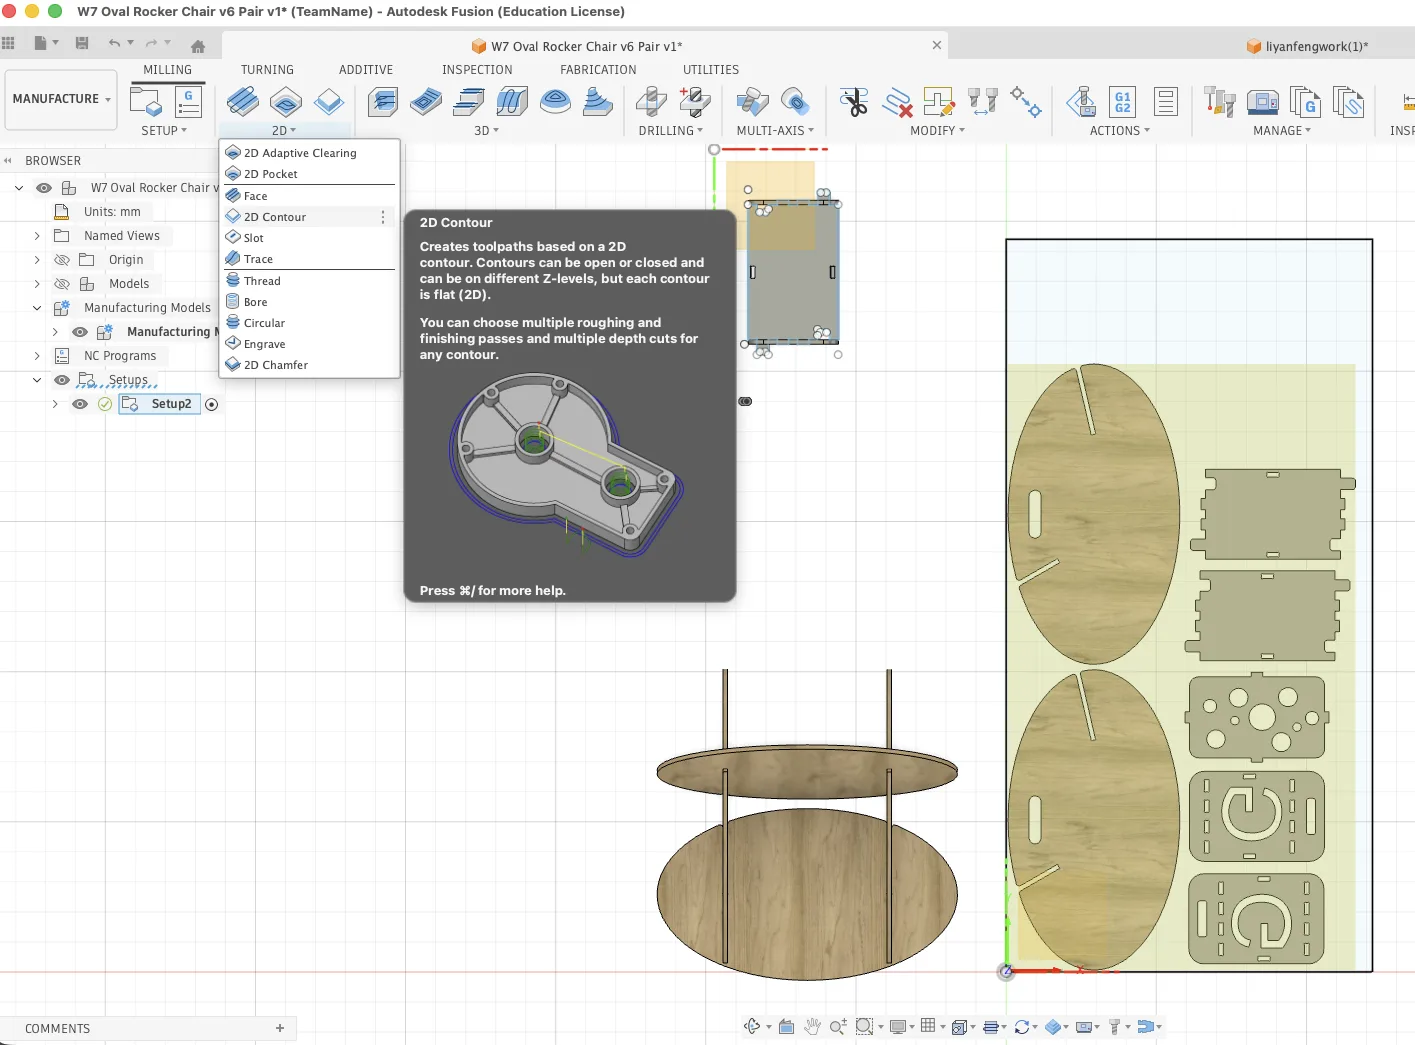Open the Drilling tool
Screen dimensions: 1415x1045
pos(650,101)
